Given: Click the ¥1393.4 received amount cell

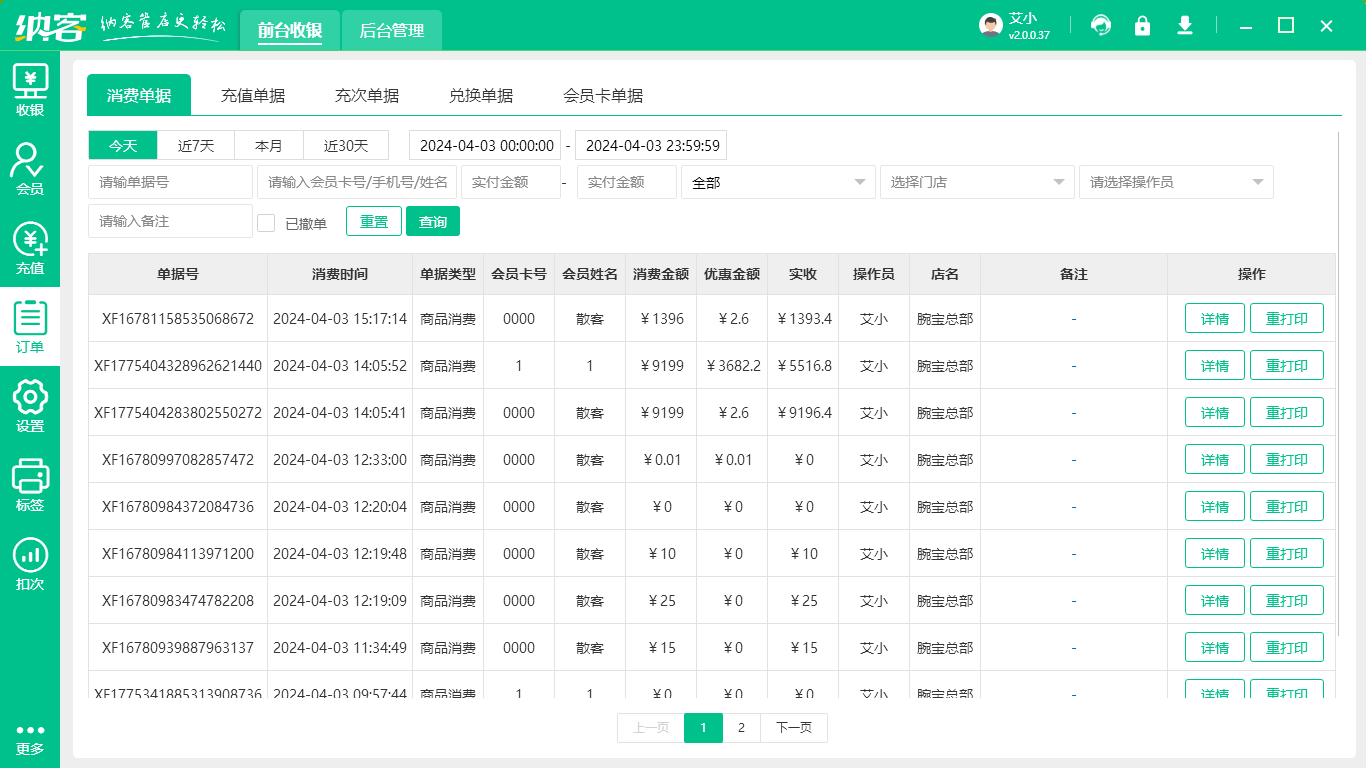Looking at the screenshot, I should 804,319.
